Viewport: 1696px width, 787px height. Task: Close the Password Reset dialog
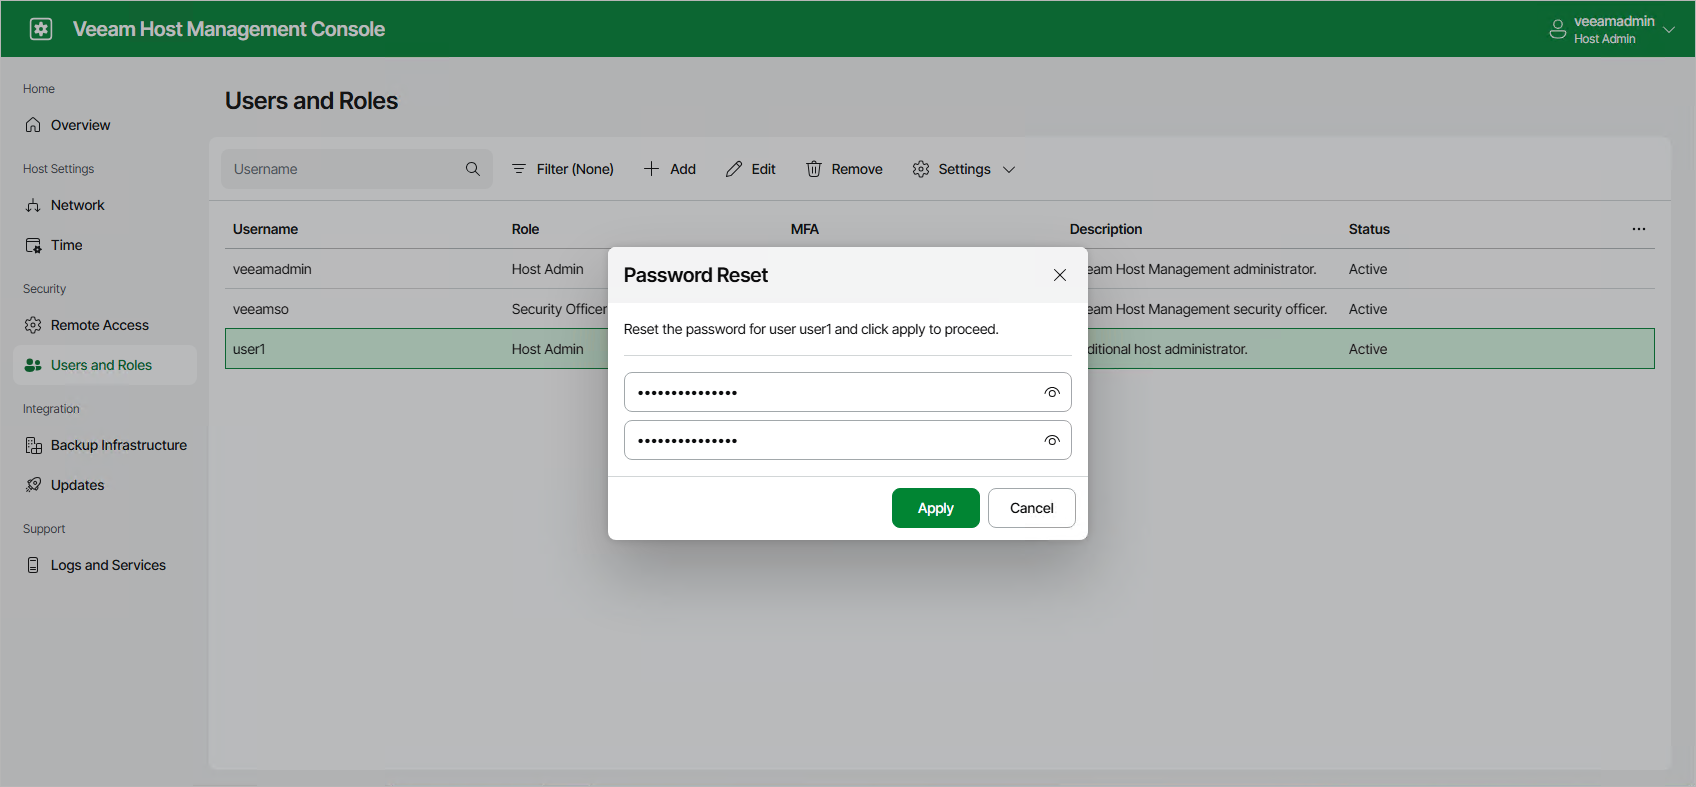[1060, 275]
